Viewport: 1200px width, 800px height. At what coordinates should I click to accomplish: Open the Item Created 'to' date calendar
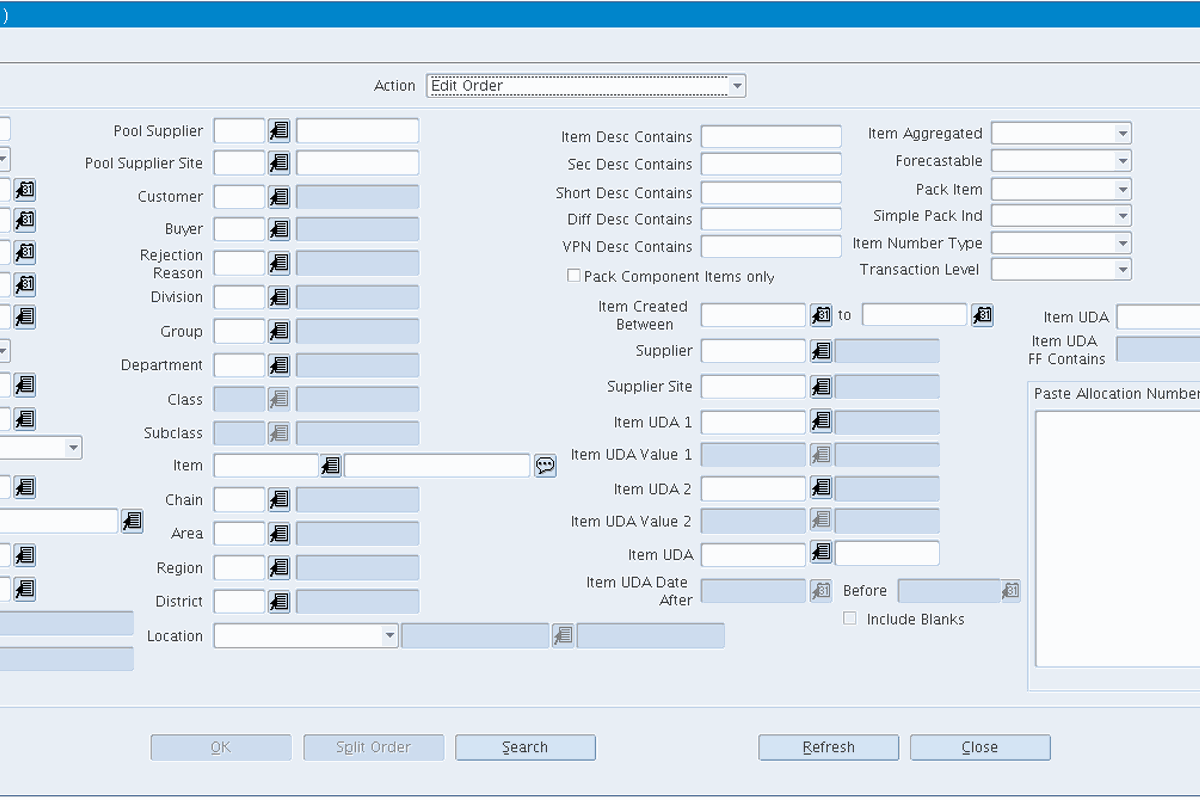point(982,315)
